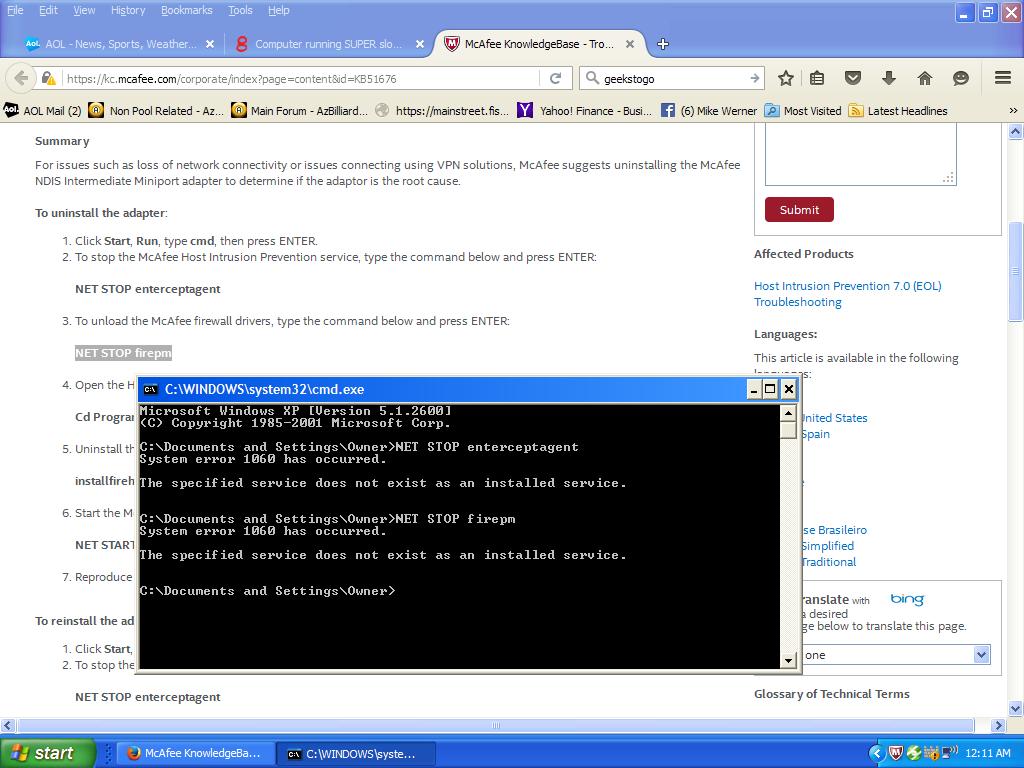The image size is (1024, 768).
Task: Click highlighted NET STOP firepm text
Action: coord(123,353)
